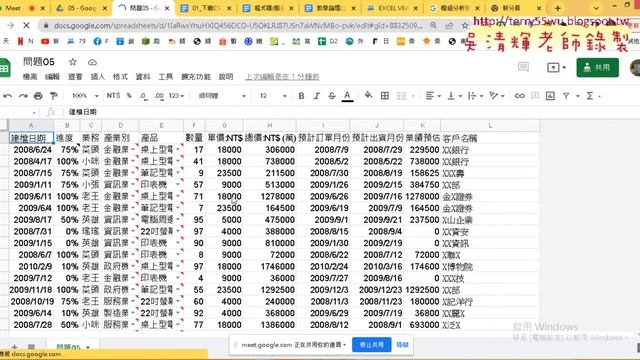The width and height of the screenshot is (640, 360).
Task: Open the text wrapping dropdown
Action: coord(476,96)
